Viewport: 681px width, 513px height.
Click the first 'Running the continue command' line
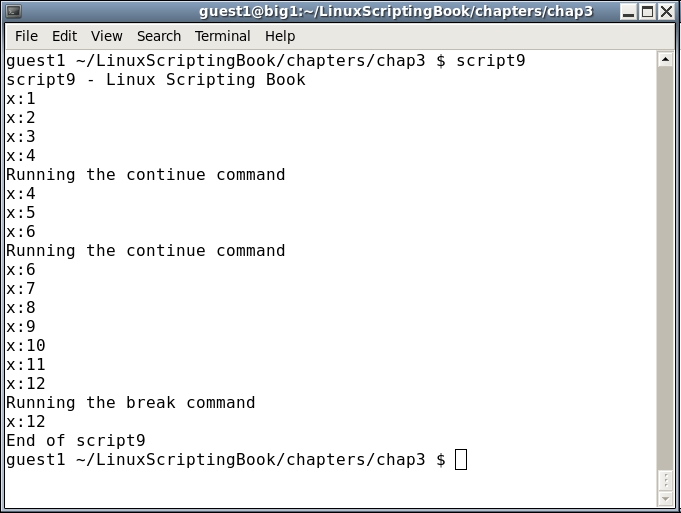pyautogui.click(x=146, y=175)
